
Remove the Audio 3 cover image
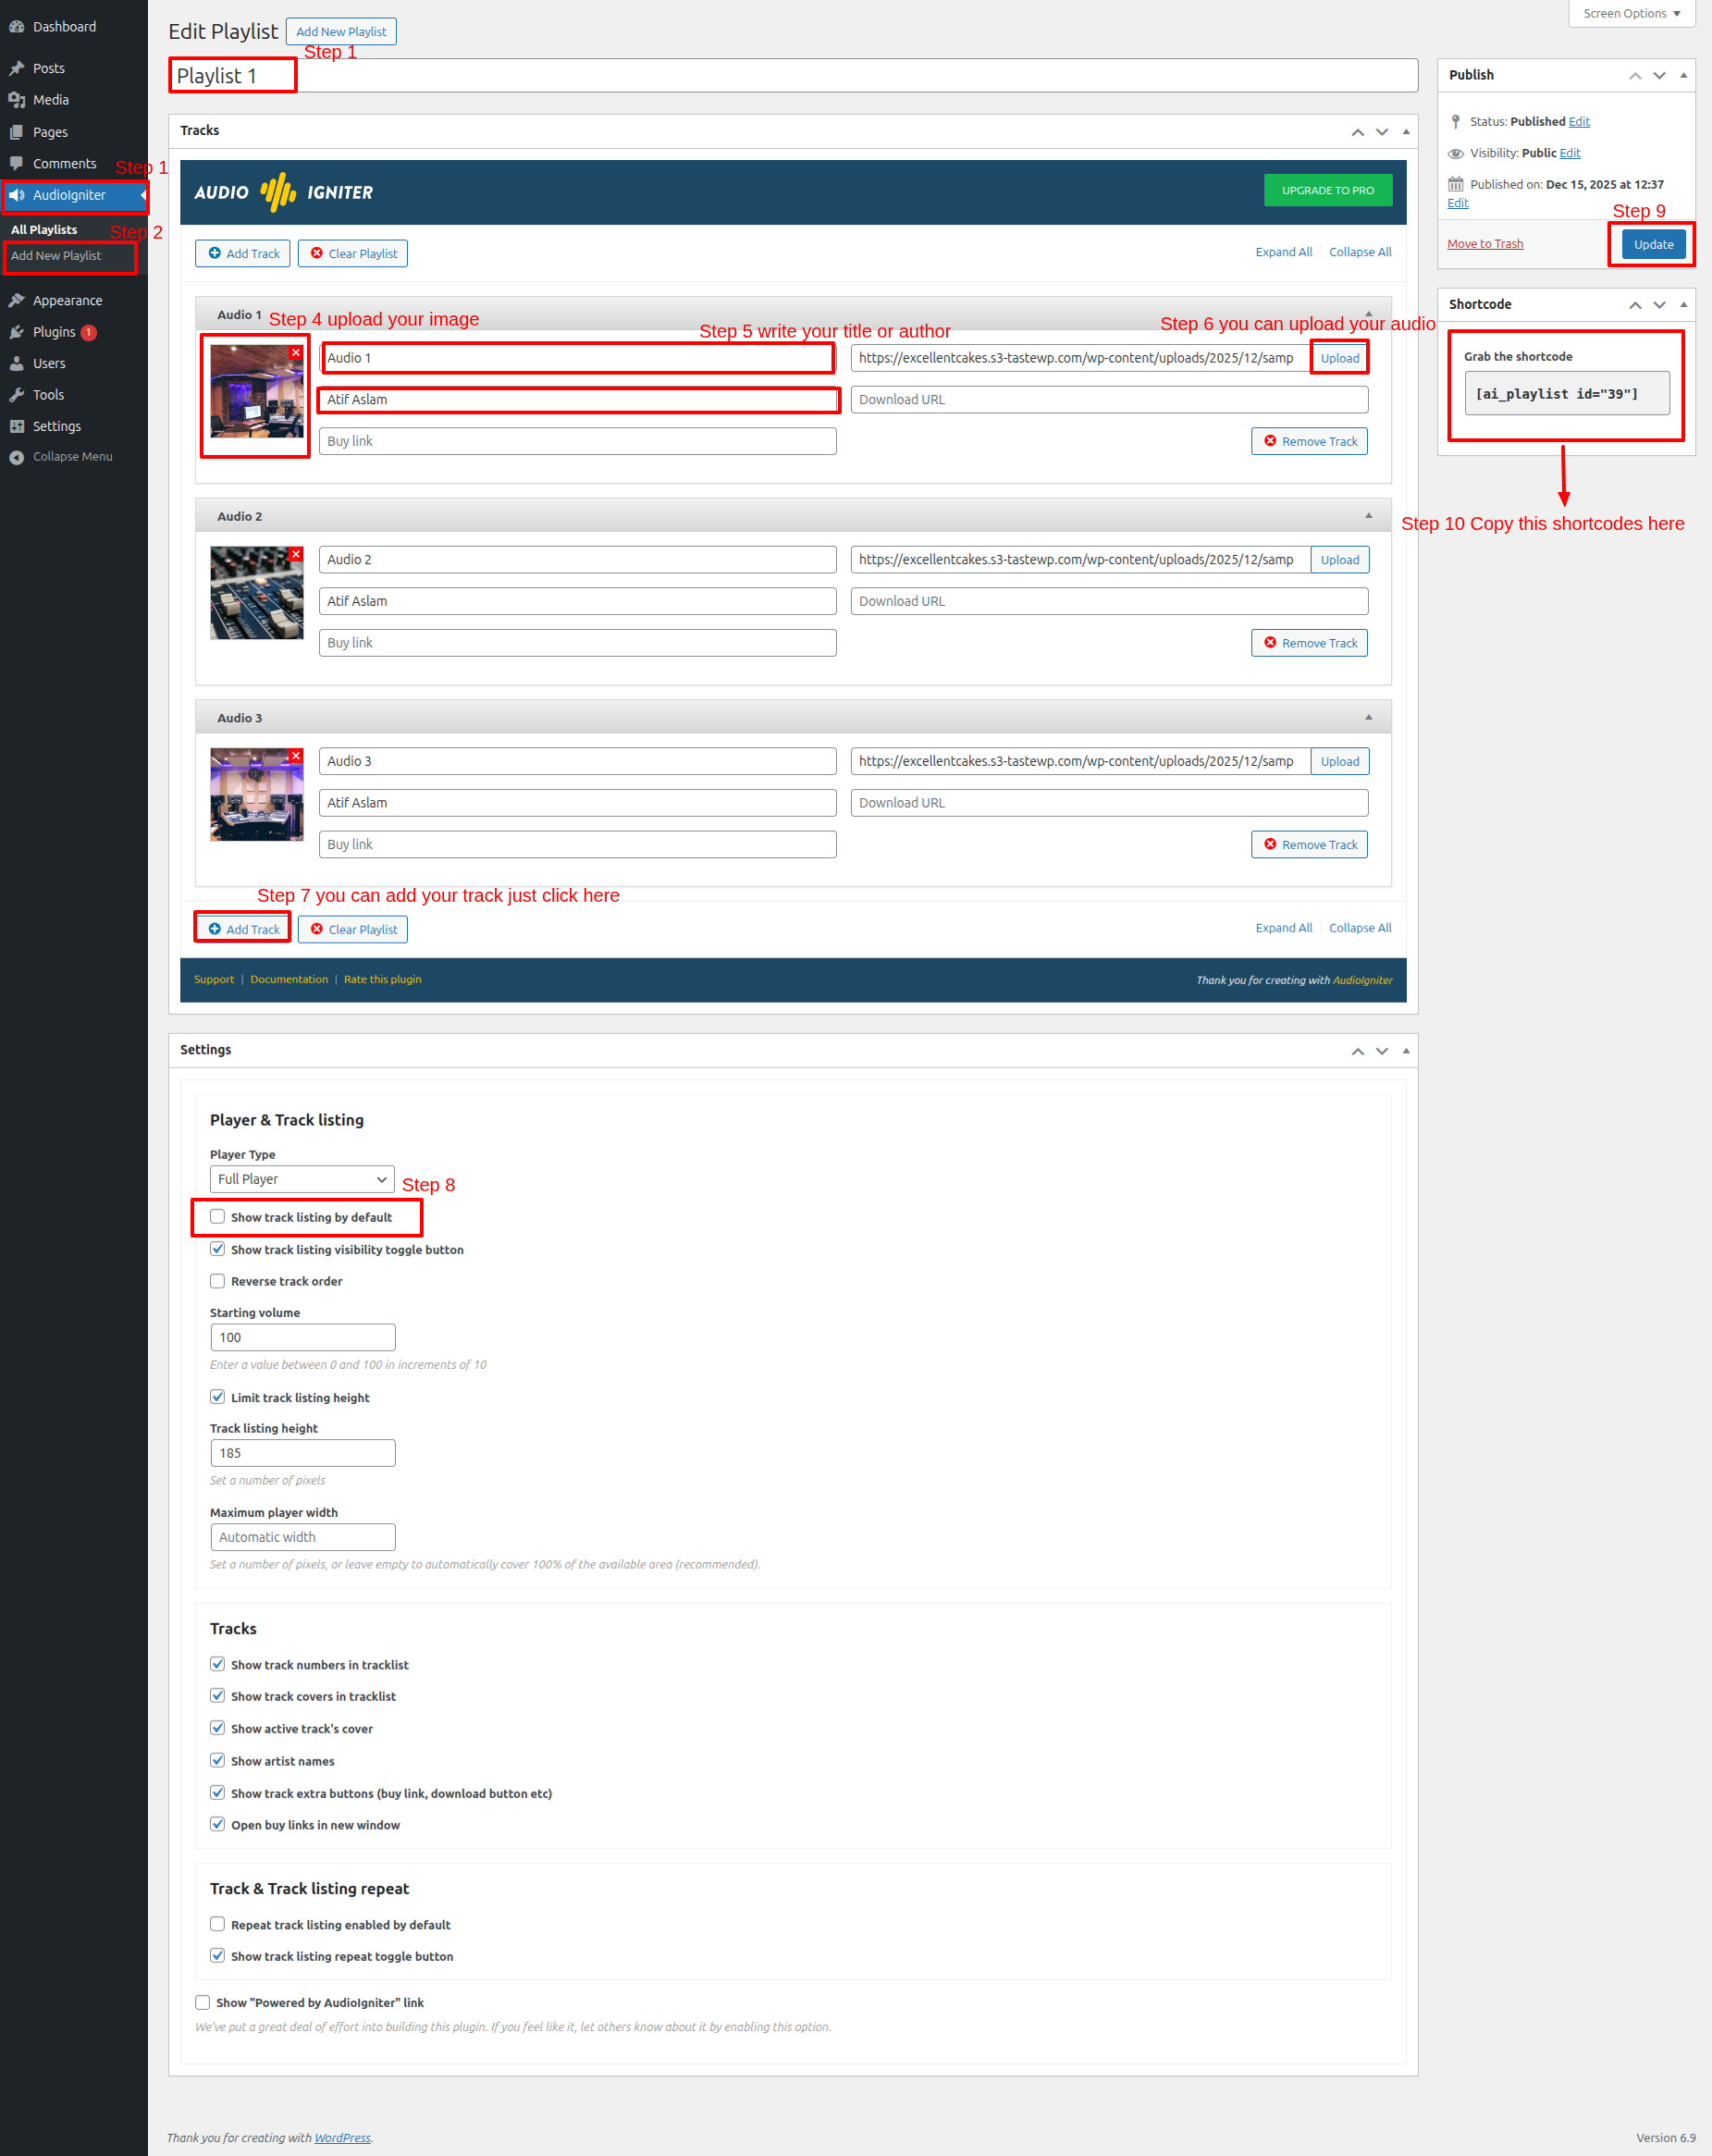coord(296,755)
